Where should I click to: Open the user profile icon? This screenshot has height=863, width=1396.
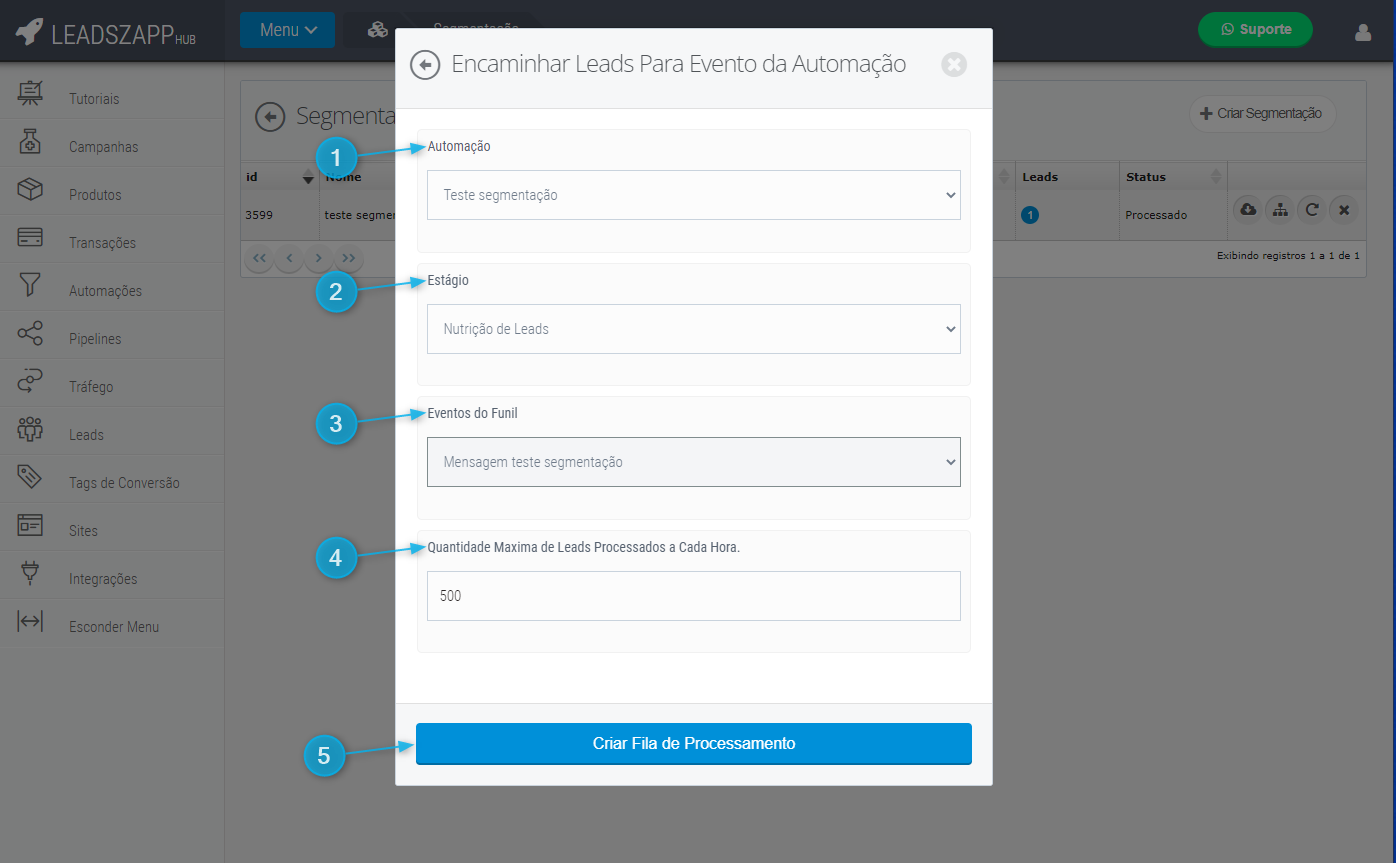[1362, 32]
